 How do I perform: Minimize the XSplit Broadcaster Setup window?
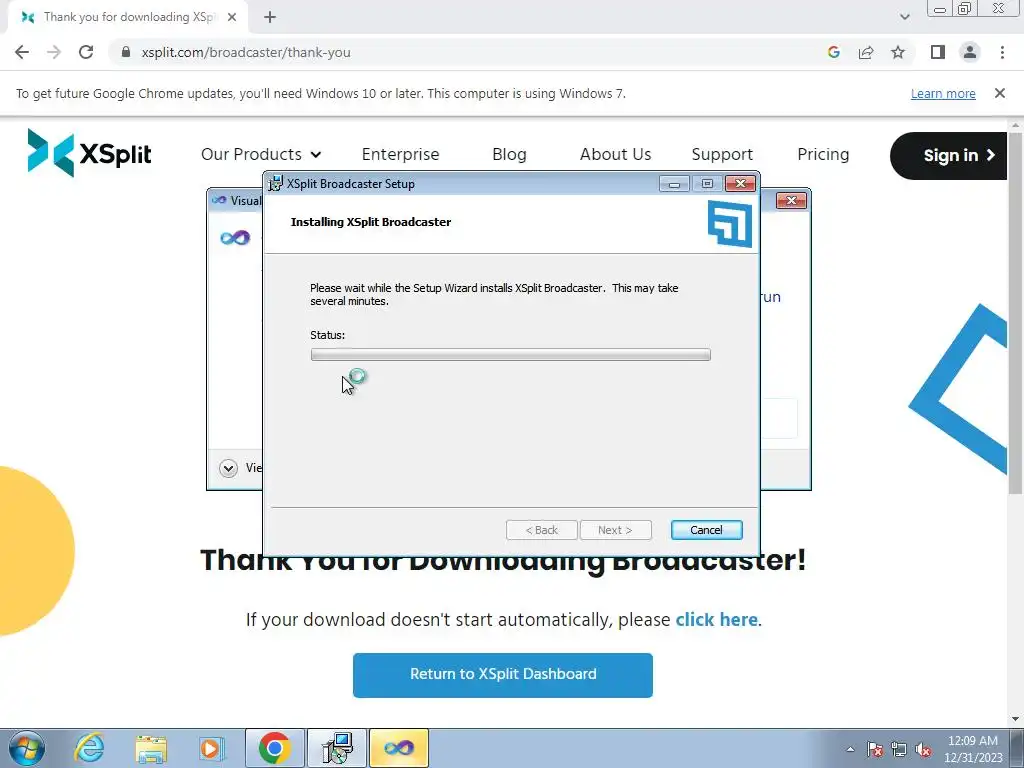674,184
